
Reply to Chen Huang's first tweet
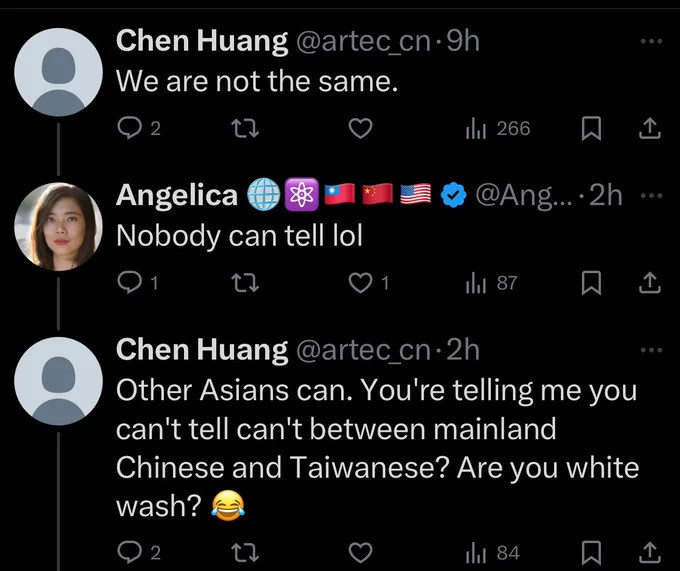(x=131, y=128)
